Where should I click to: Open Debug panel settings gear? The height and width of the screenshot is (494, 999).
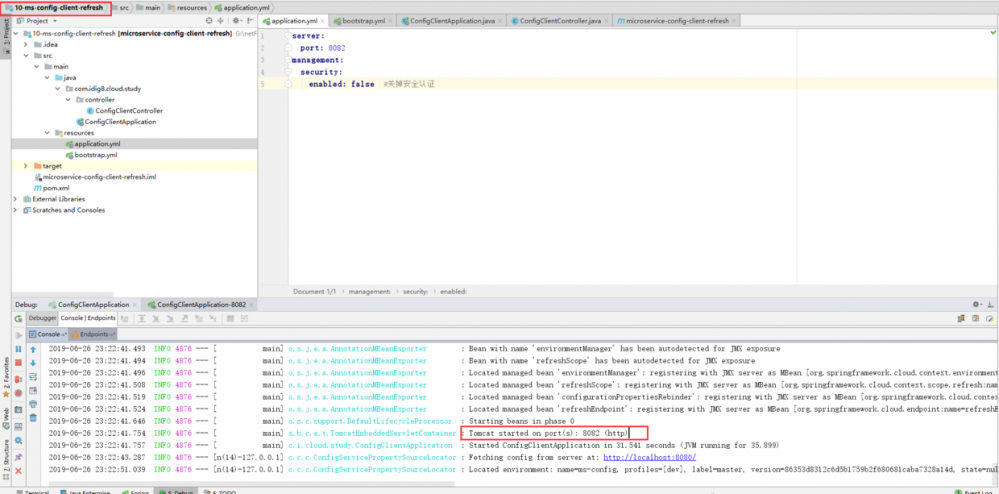point(976,305)
